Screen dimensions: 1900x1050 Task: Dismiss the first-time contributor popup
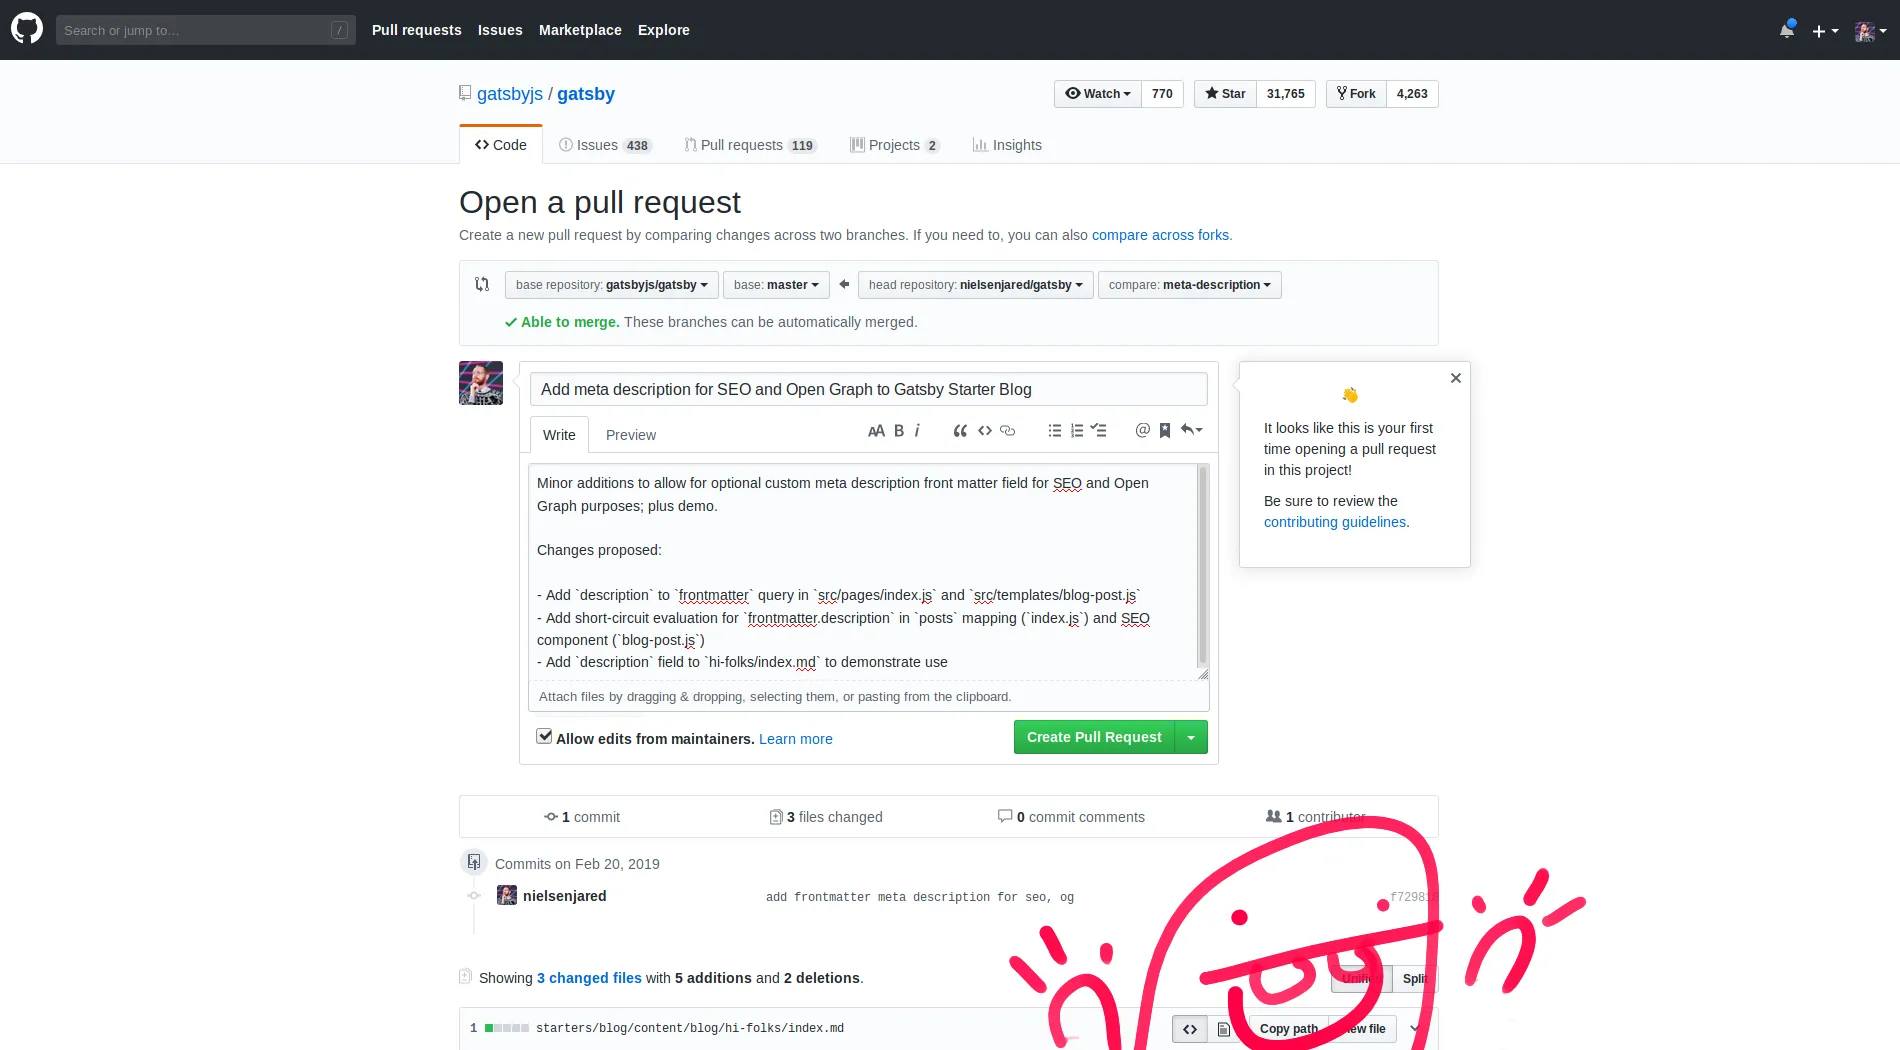[x=1456, y=378]
